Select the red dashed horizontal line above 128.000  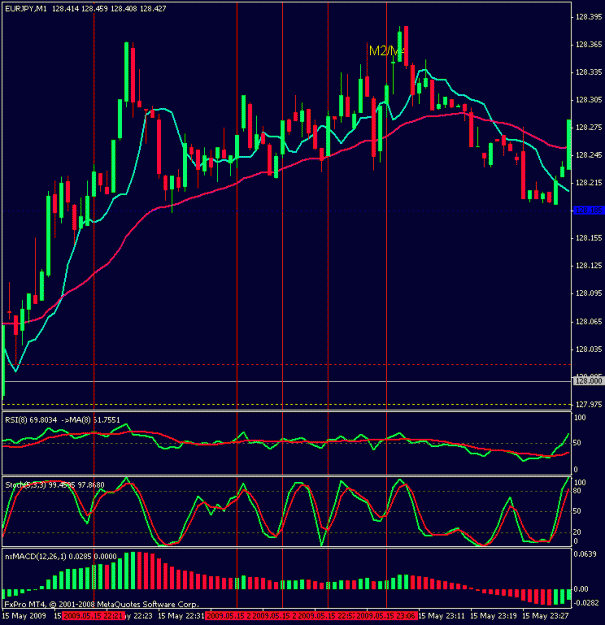click(287, 364)
